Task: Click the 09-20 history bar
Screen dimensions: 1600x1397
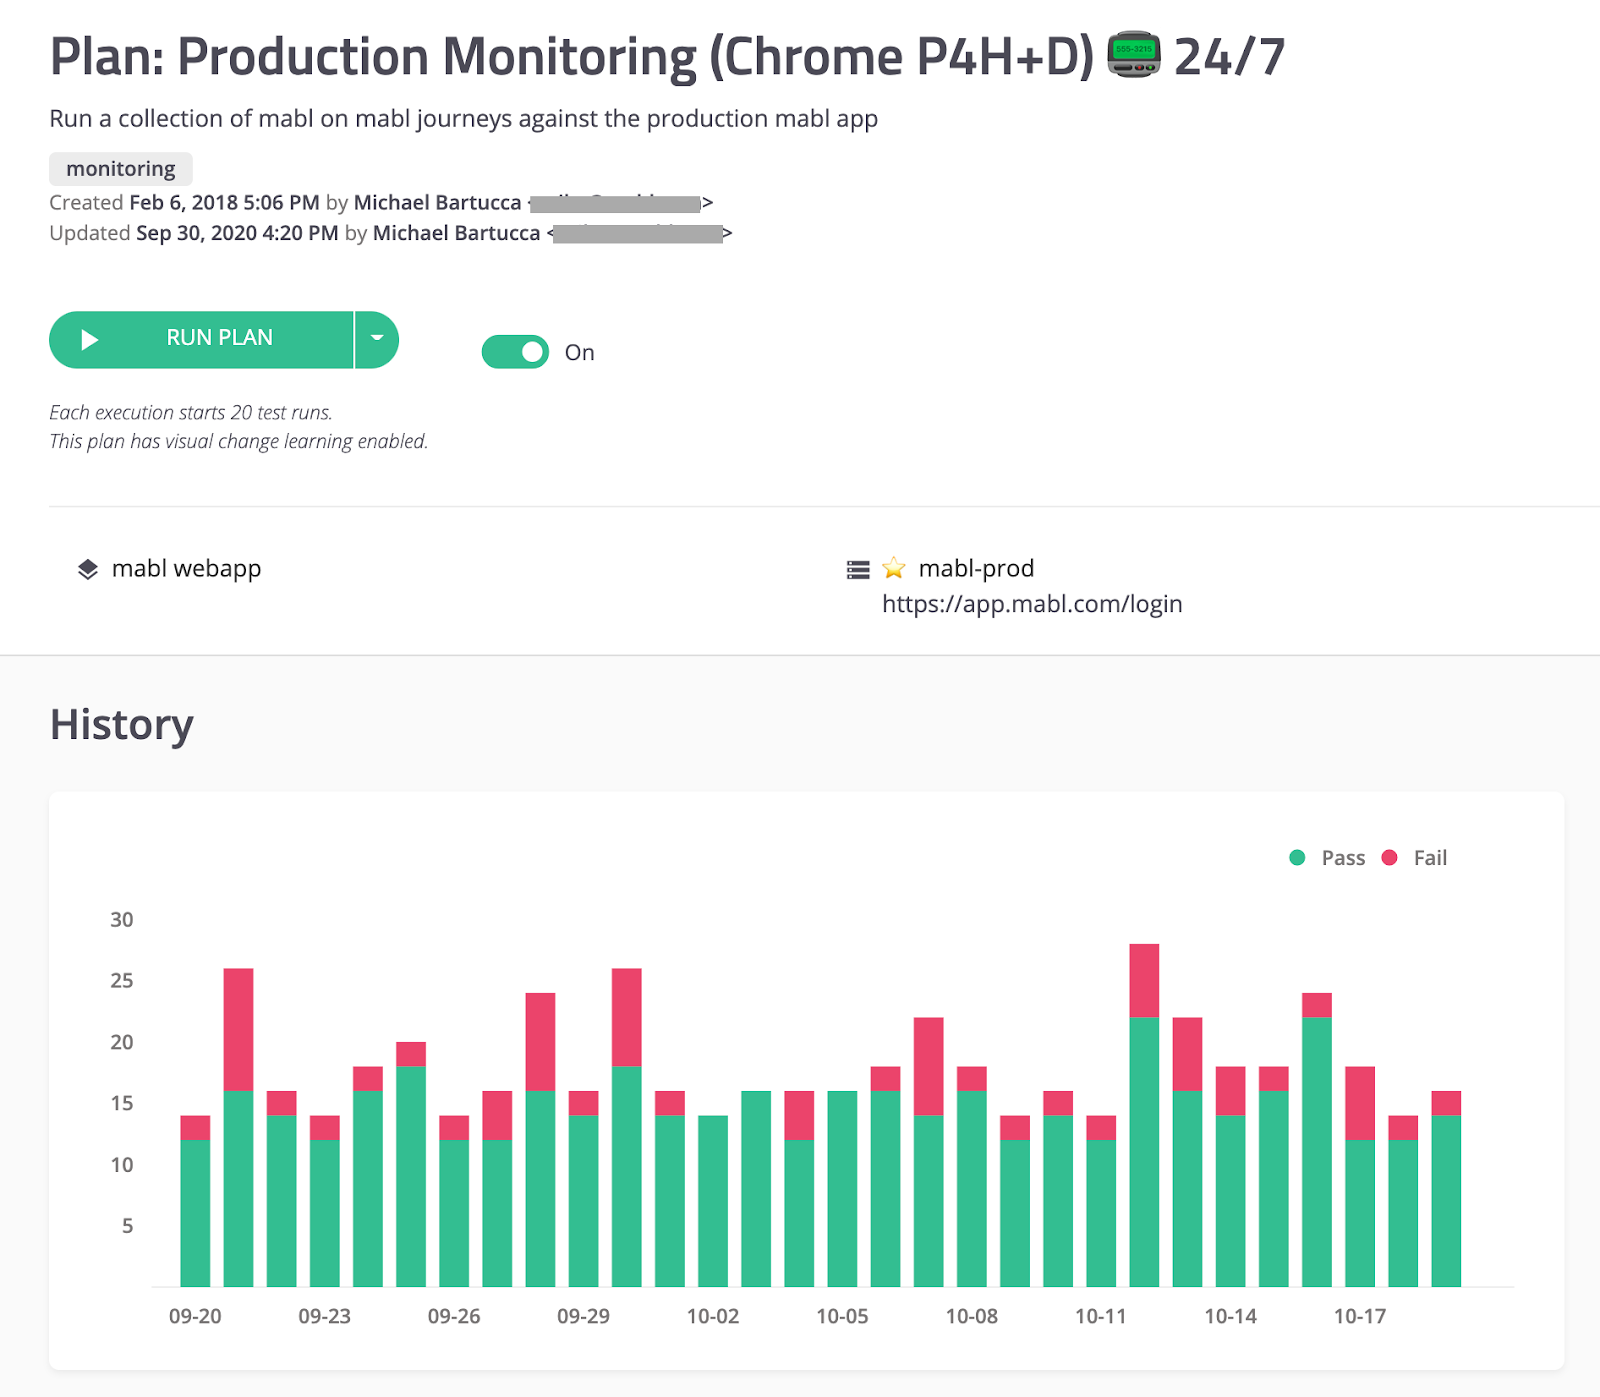Action: (x=195, y=1201)
